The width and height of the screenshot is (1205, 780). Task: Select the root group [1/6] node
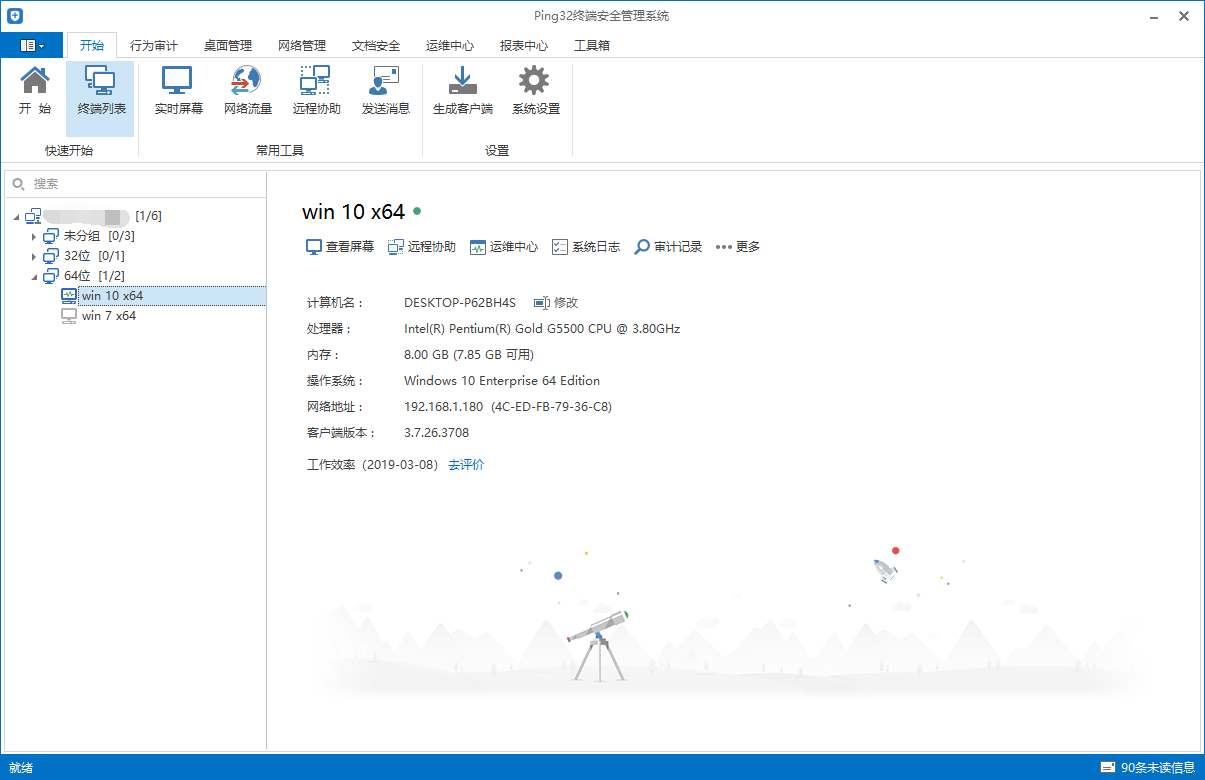[93, 216]
